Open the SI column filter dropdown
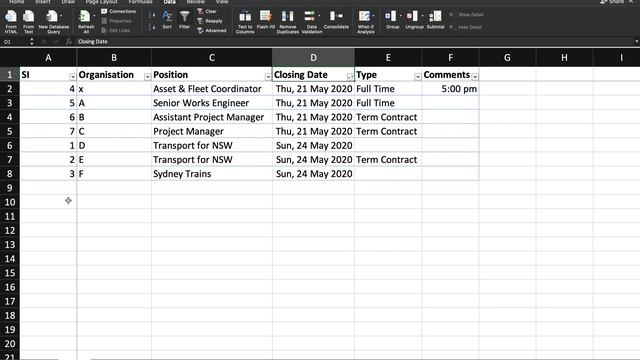Image resolution: width=640 pixels, height=360 pixels. pyautogui.click(x=72, y=76)
